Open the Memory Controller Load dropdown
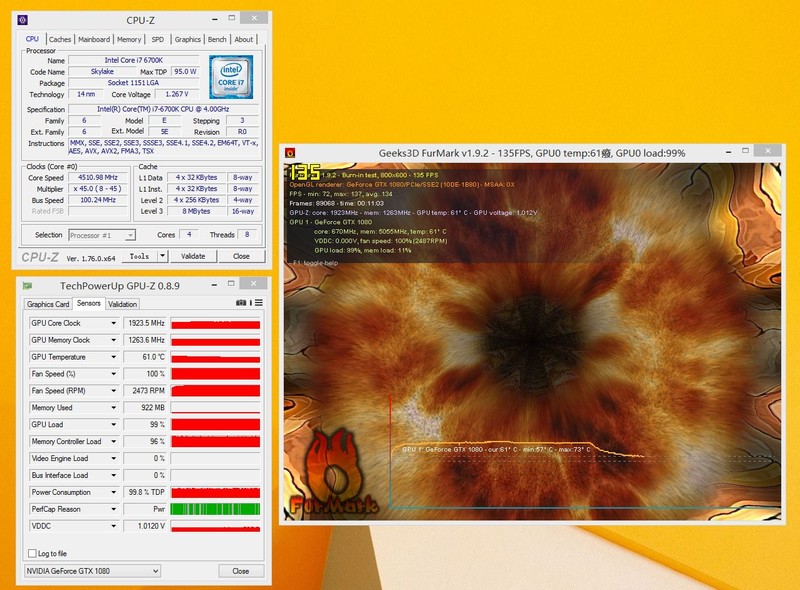The width and height of the screenshot is (800, 590). pos(113,441)
